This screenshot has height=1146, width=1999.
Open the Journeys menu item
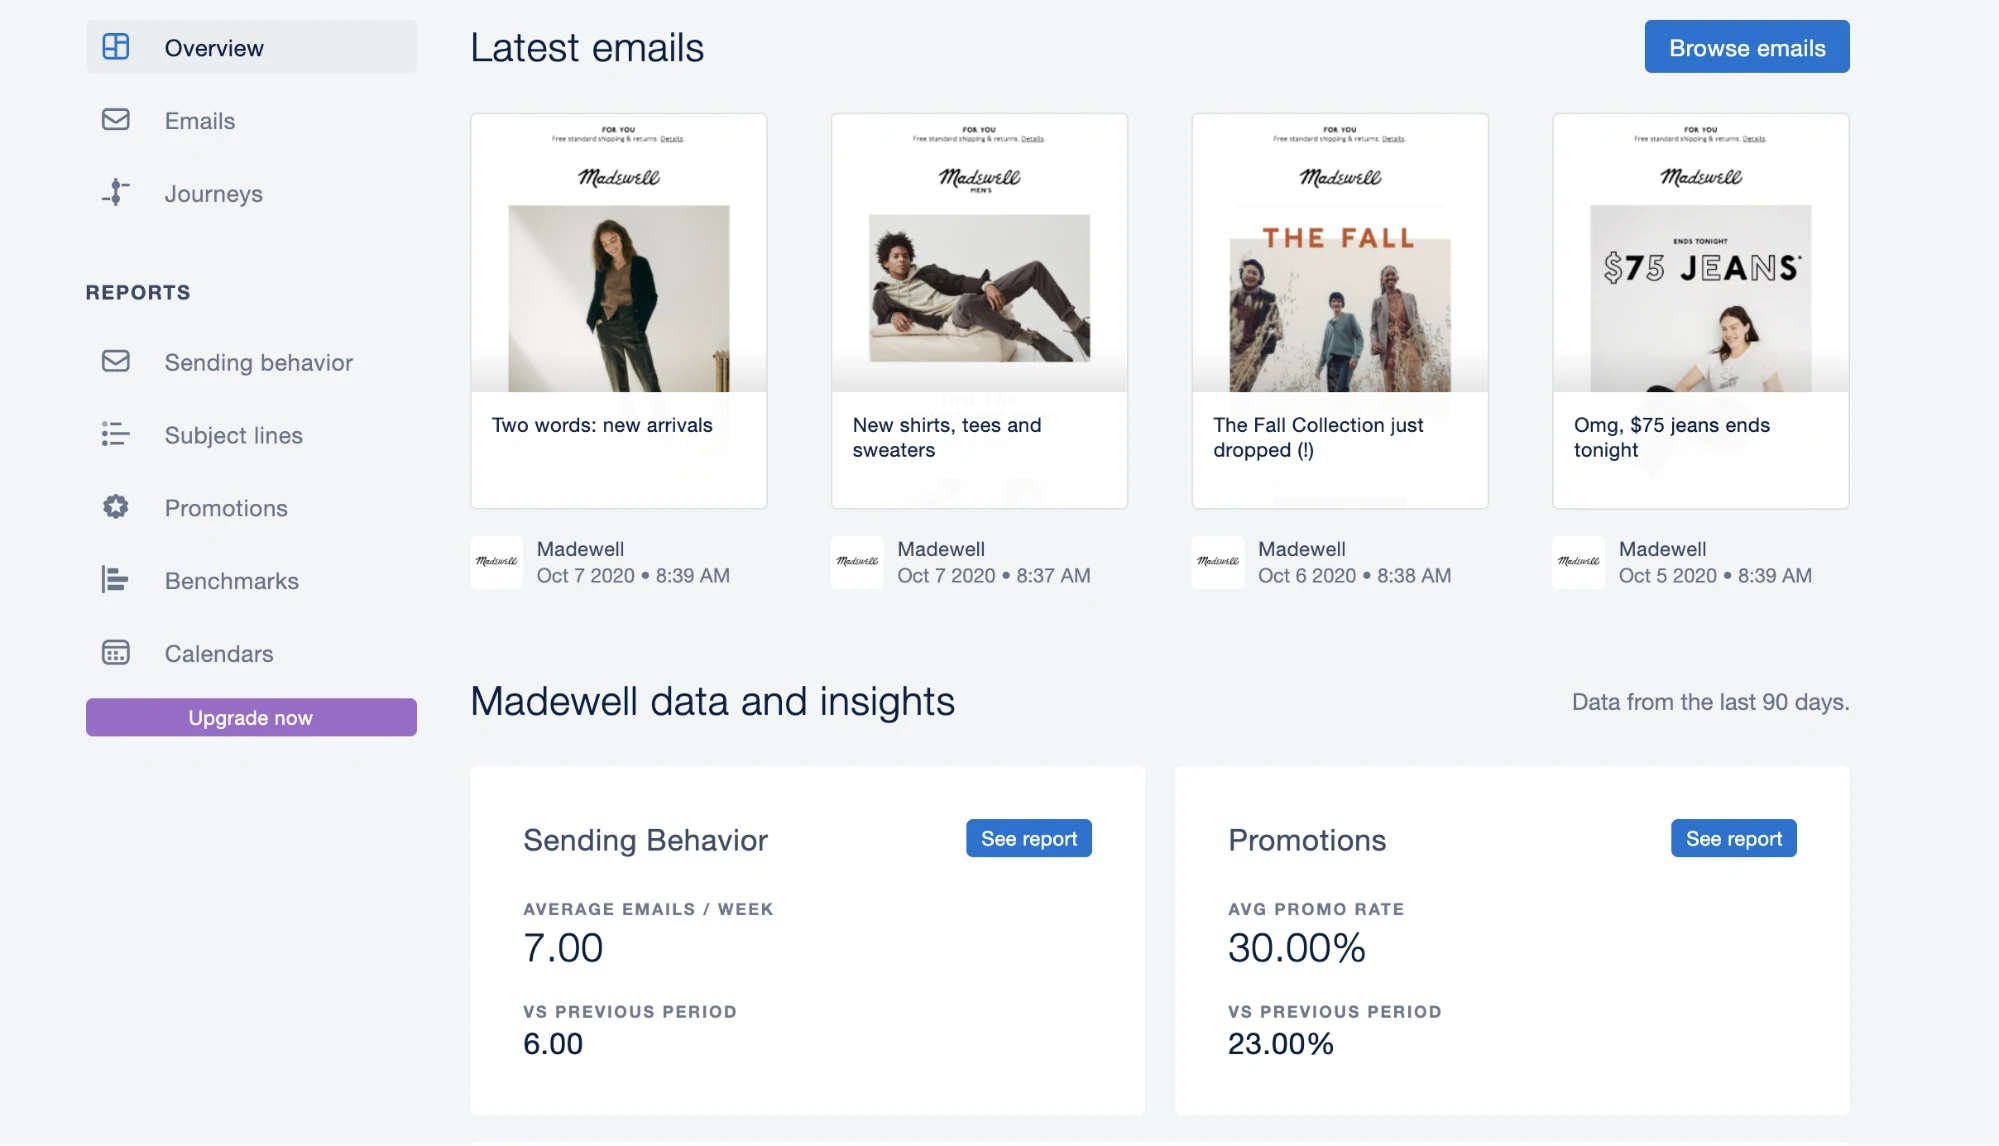(213, 194)
